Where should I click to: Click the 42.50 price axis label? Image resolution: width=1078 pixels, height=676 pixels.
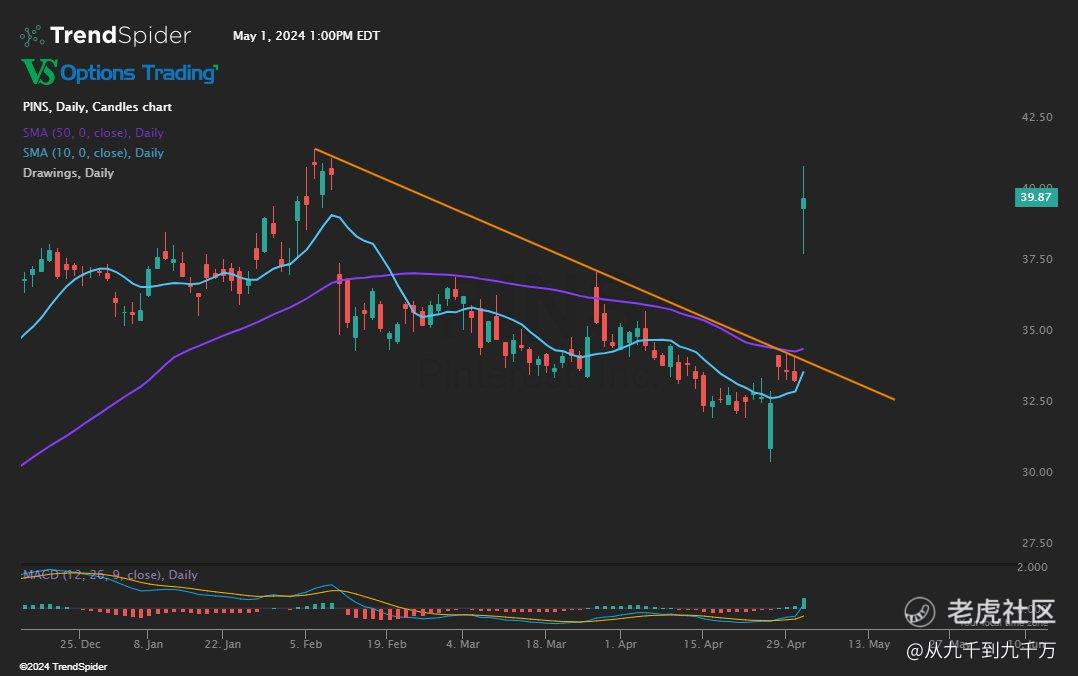pyautogui.click(x=1037, y=117)
